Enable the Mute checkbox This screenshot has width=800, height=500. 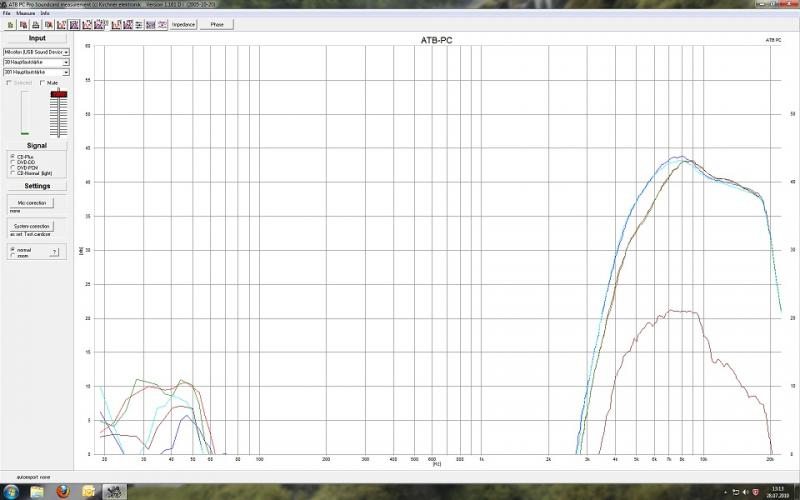pos(42,82)
